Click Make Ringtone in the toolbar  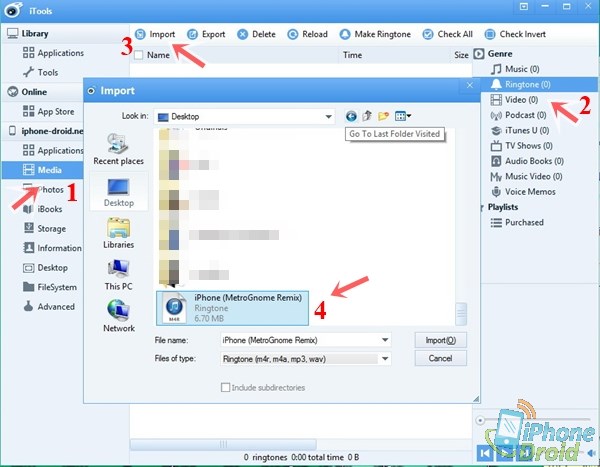point(375,34)
